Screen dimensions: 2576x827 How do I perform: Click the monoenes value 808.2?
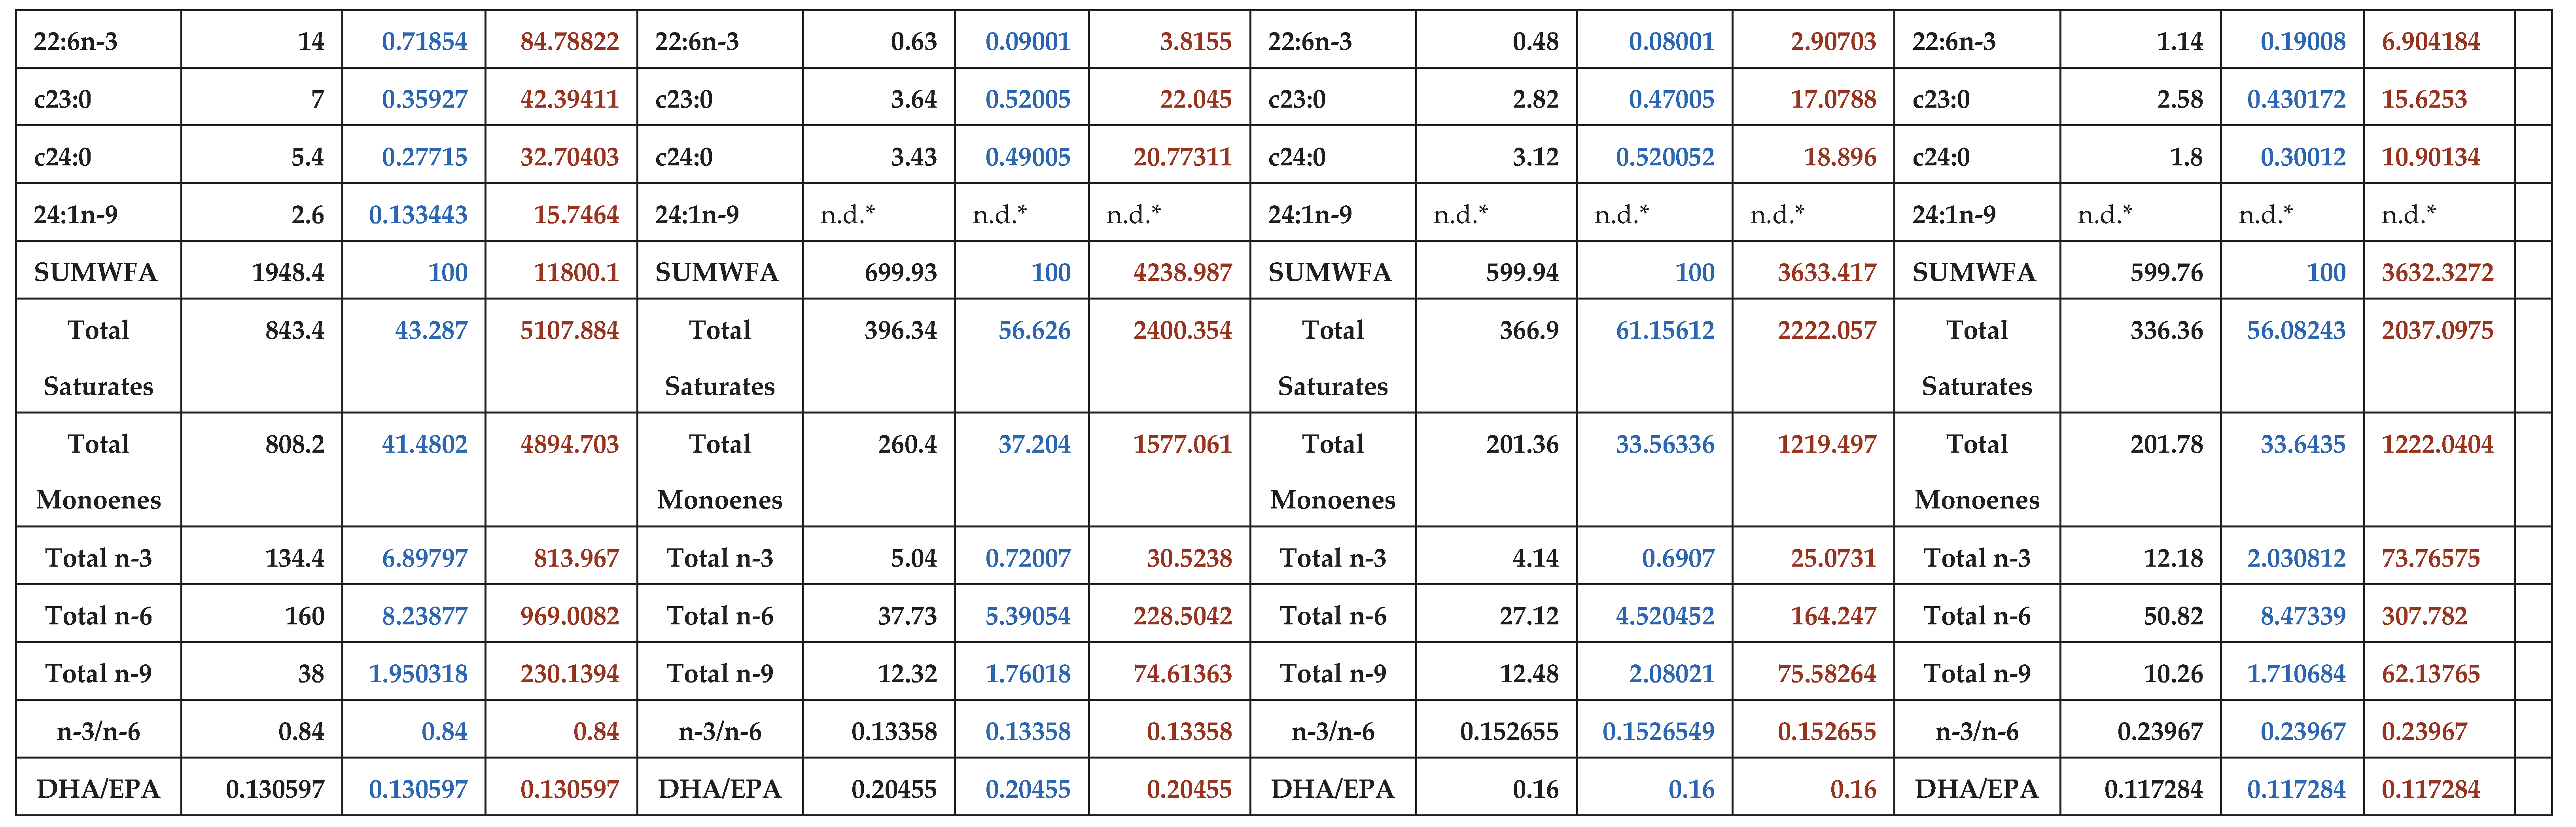[x=294, y=444]
